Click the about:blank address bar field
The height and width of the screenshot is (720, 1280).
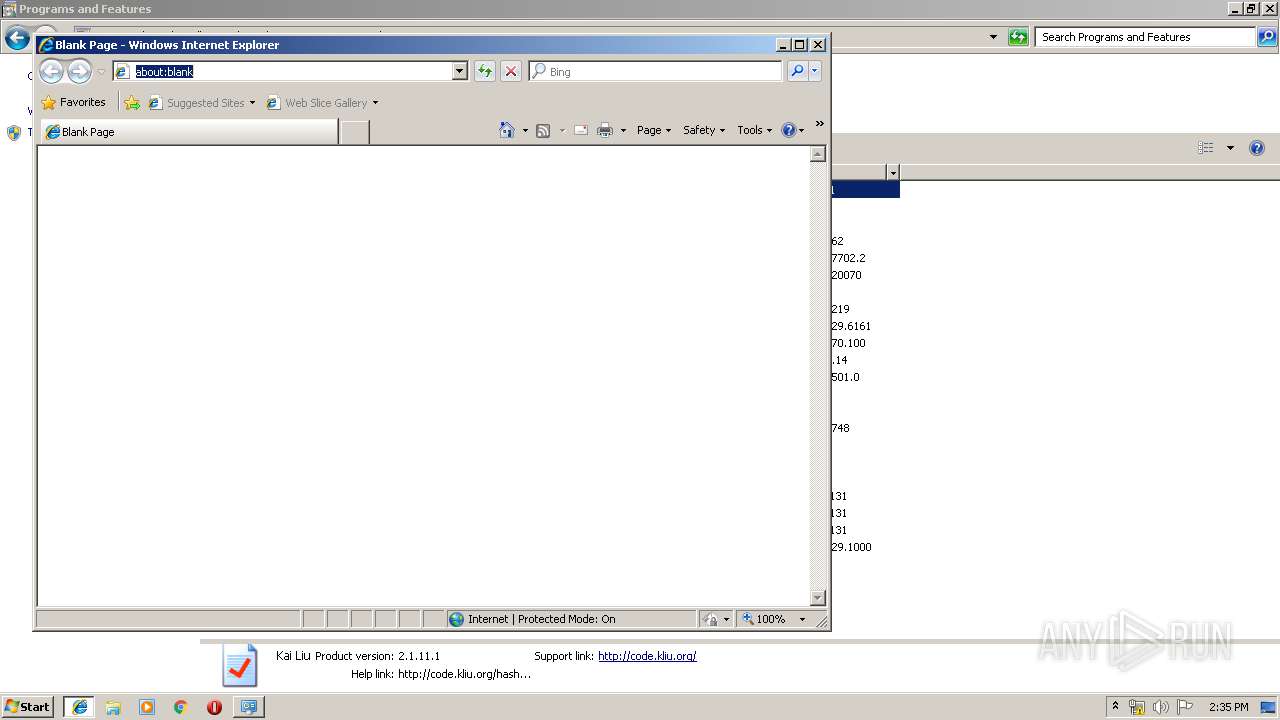282,71
